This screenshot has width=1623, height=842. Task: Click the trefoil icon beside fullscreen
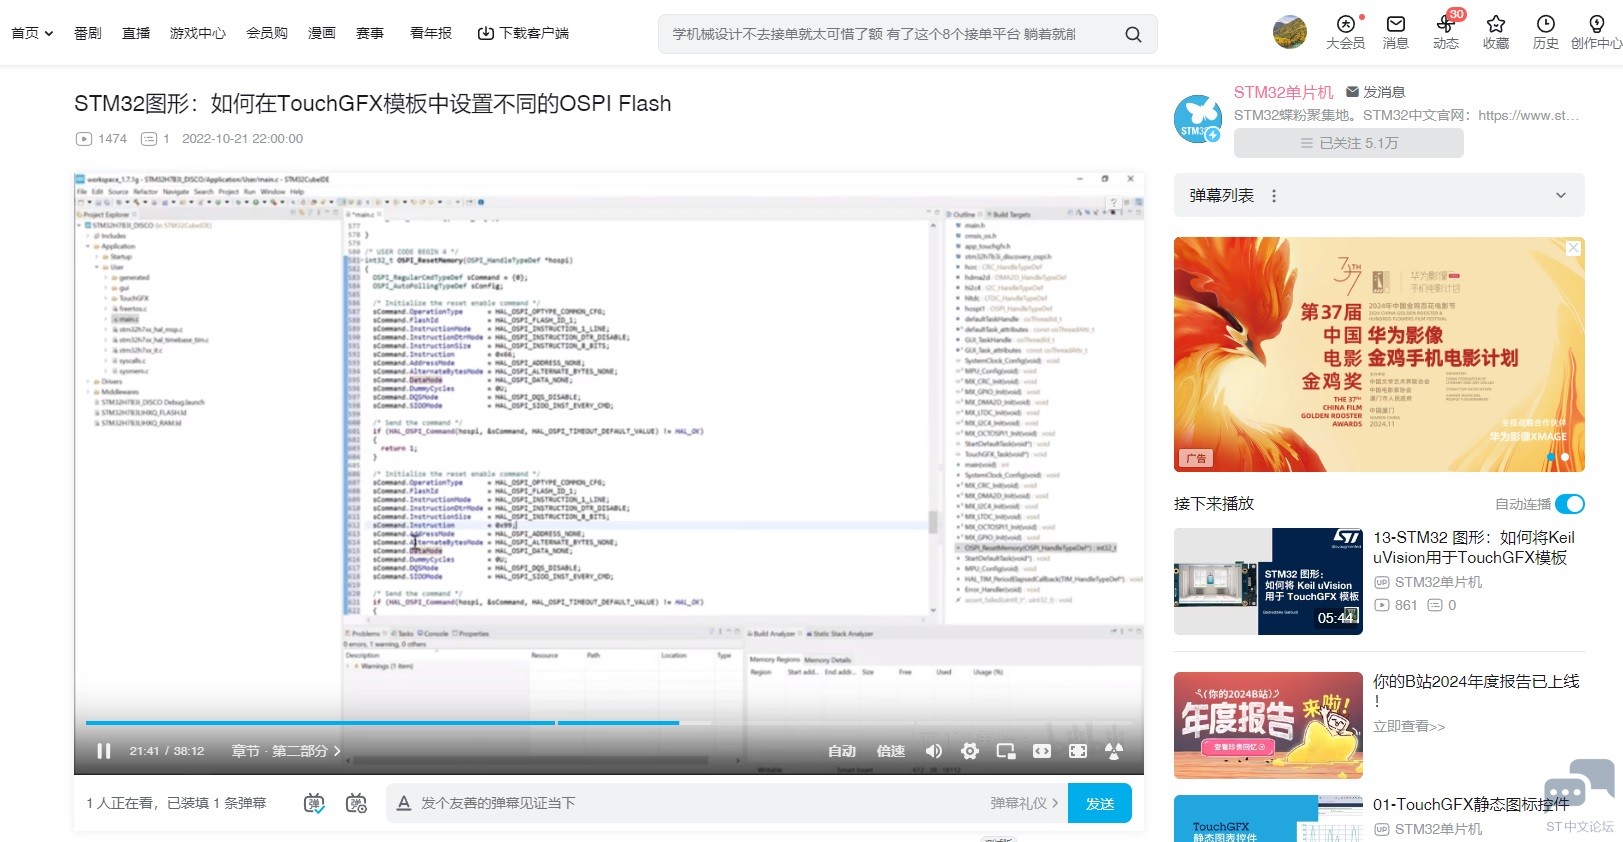click(1114, 751)
